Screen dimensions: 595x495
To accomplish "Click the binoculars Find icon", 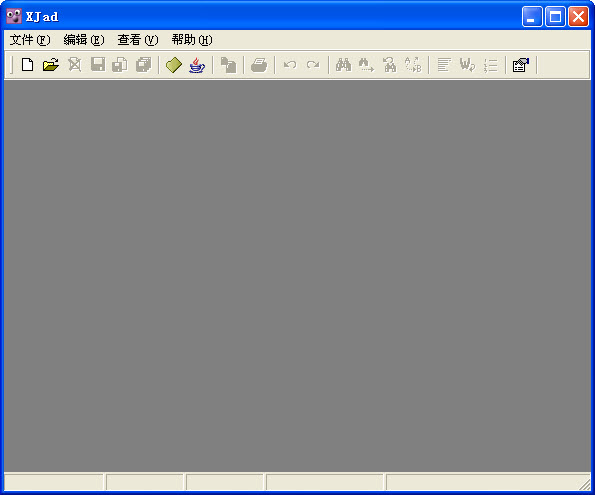I will point(343,65).
